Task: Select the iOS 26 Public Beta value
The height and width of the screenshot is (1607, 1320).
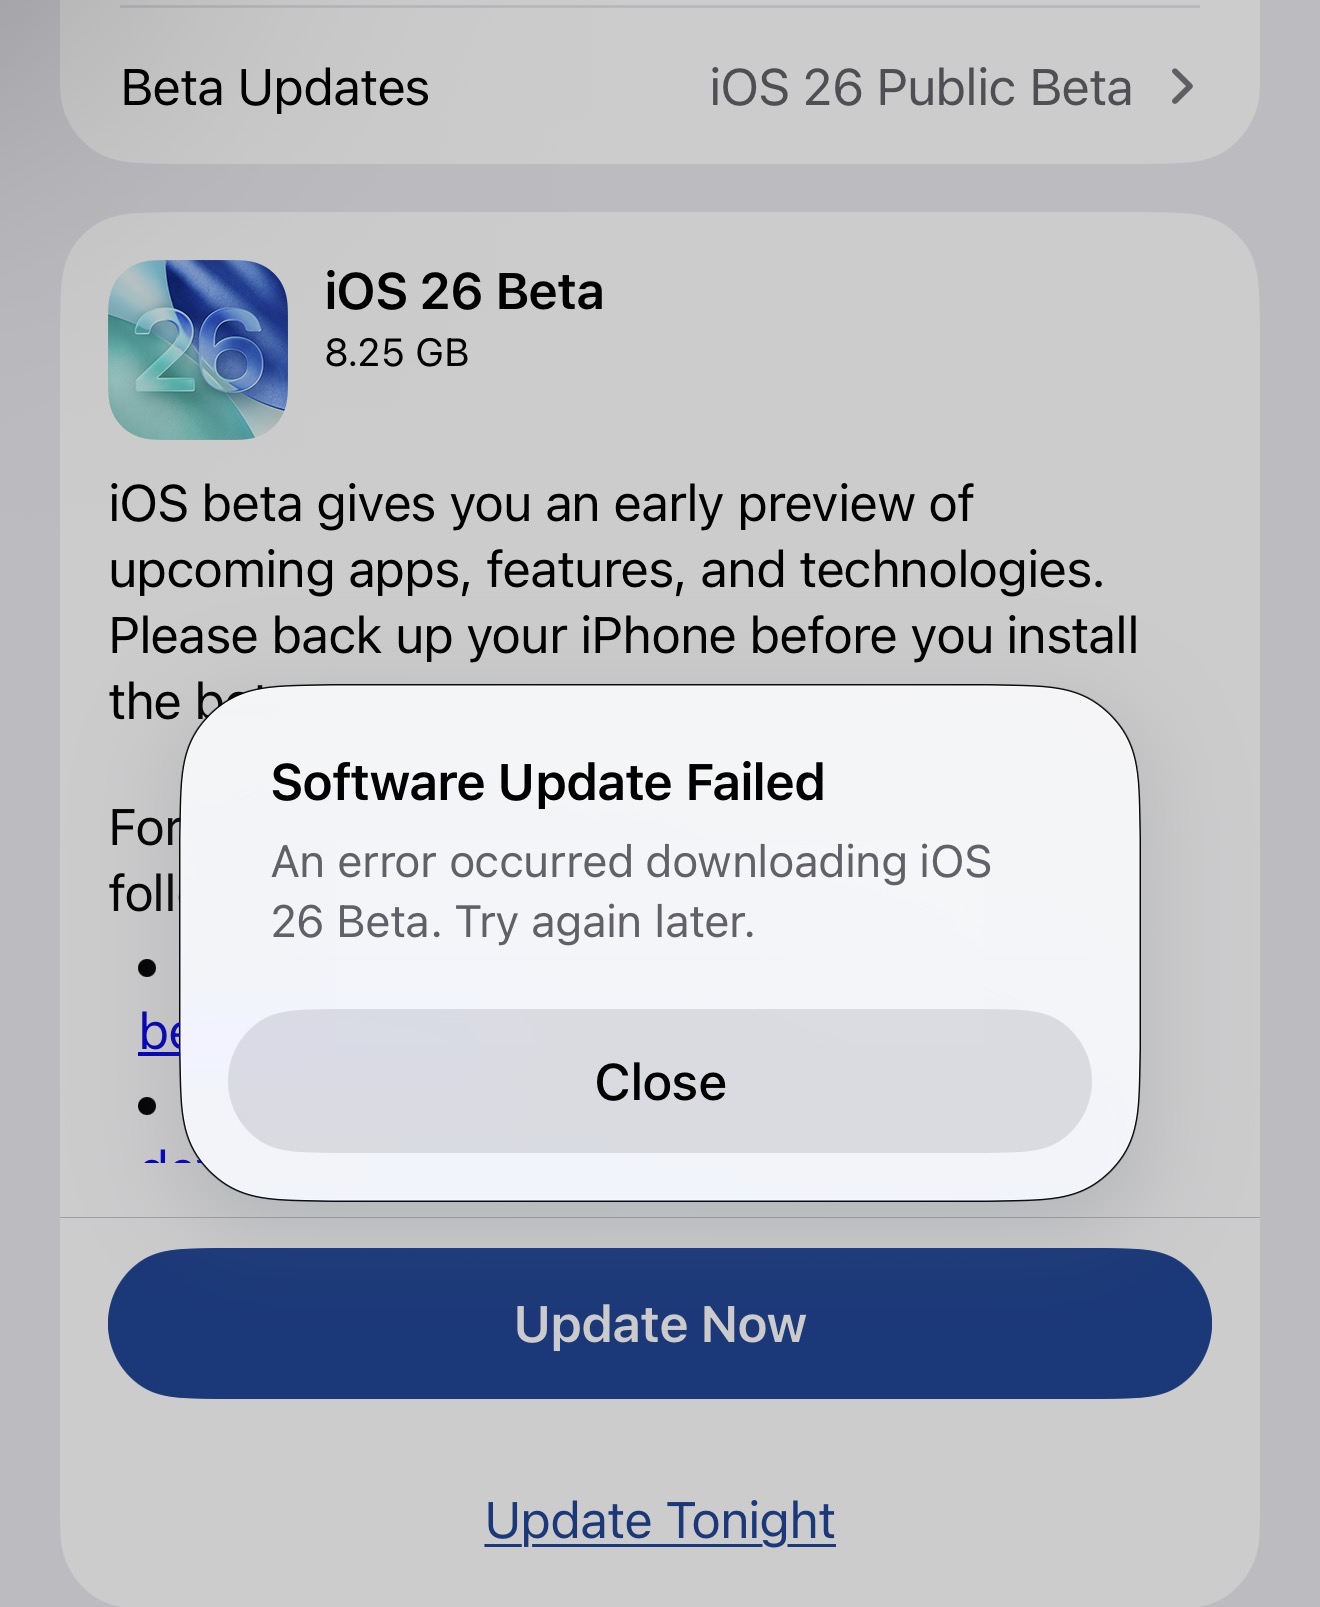Action: [x=920, y=88]
